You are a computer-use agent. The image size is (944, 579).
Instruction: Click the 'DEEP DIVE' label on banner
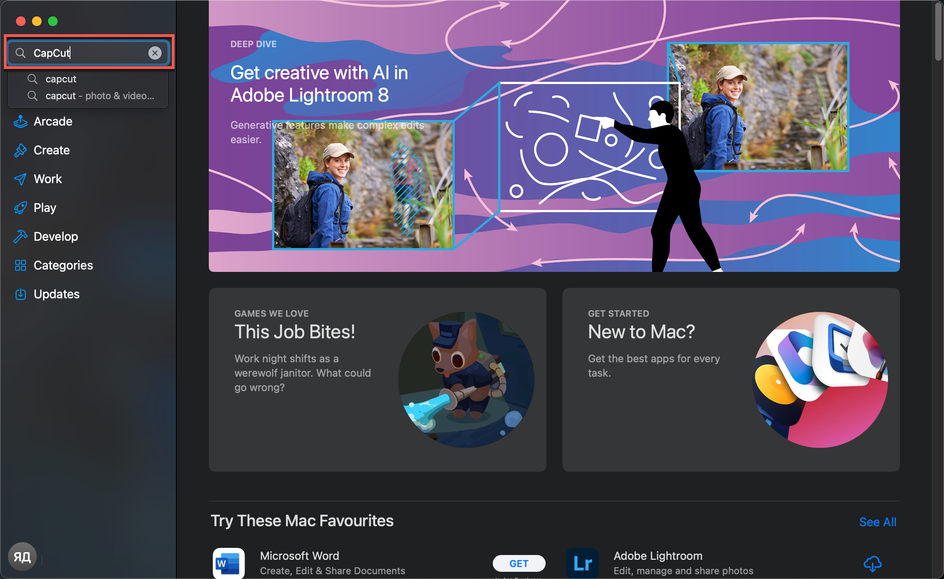point(253,44)
